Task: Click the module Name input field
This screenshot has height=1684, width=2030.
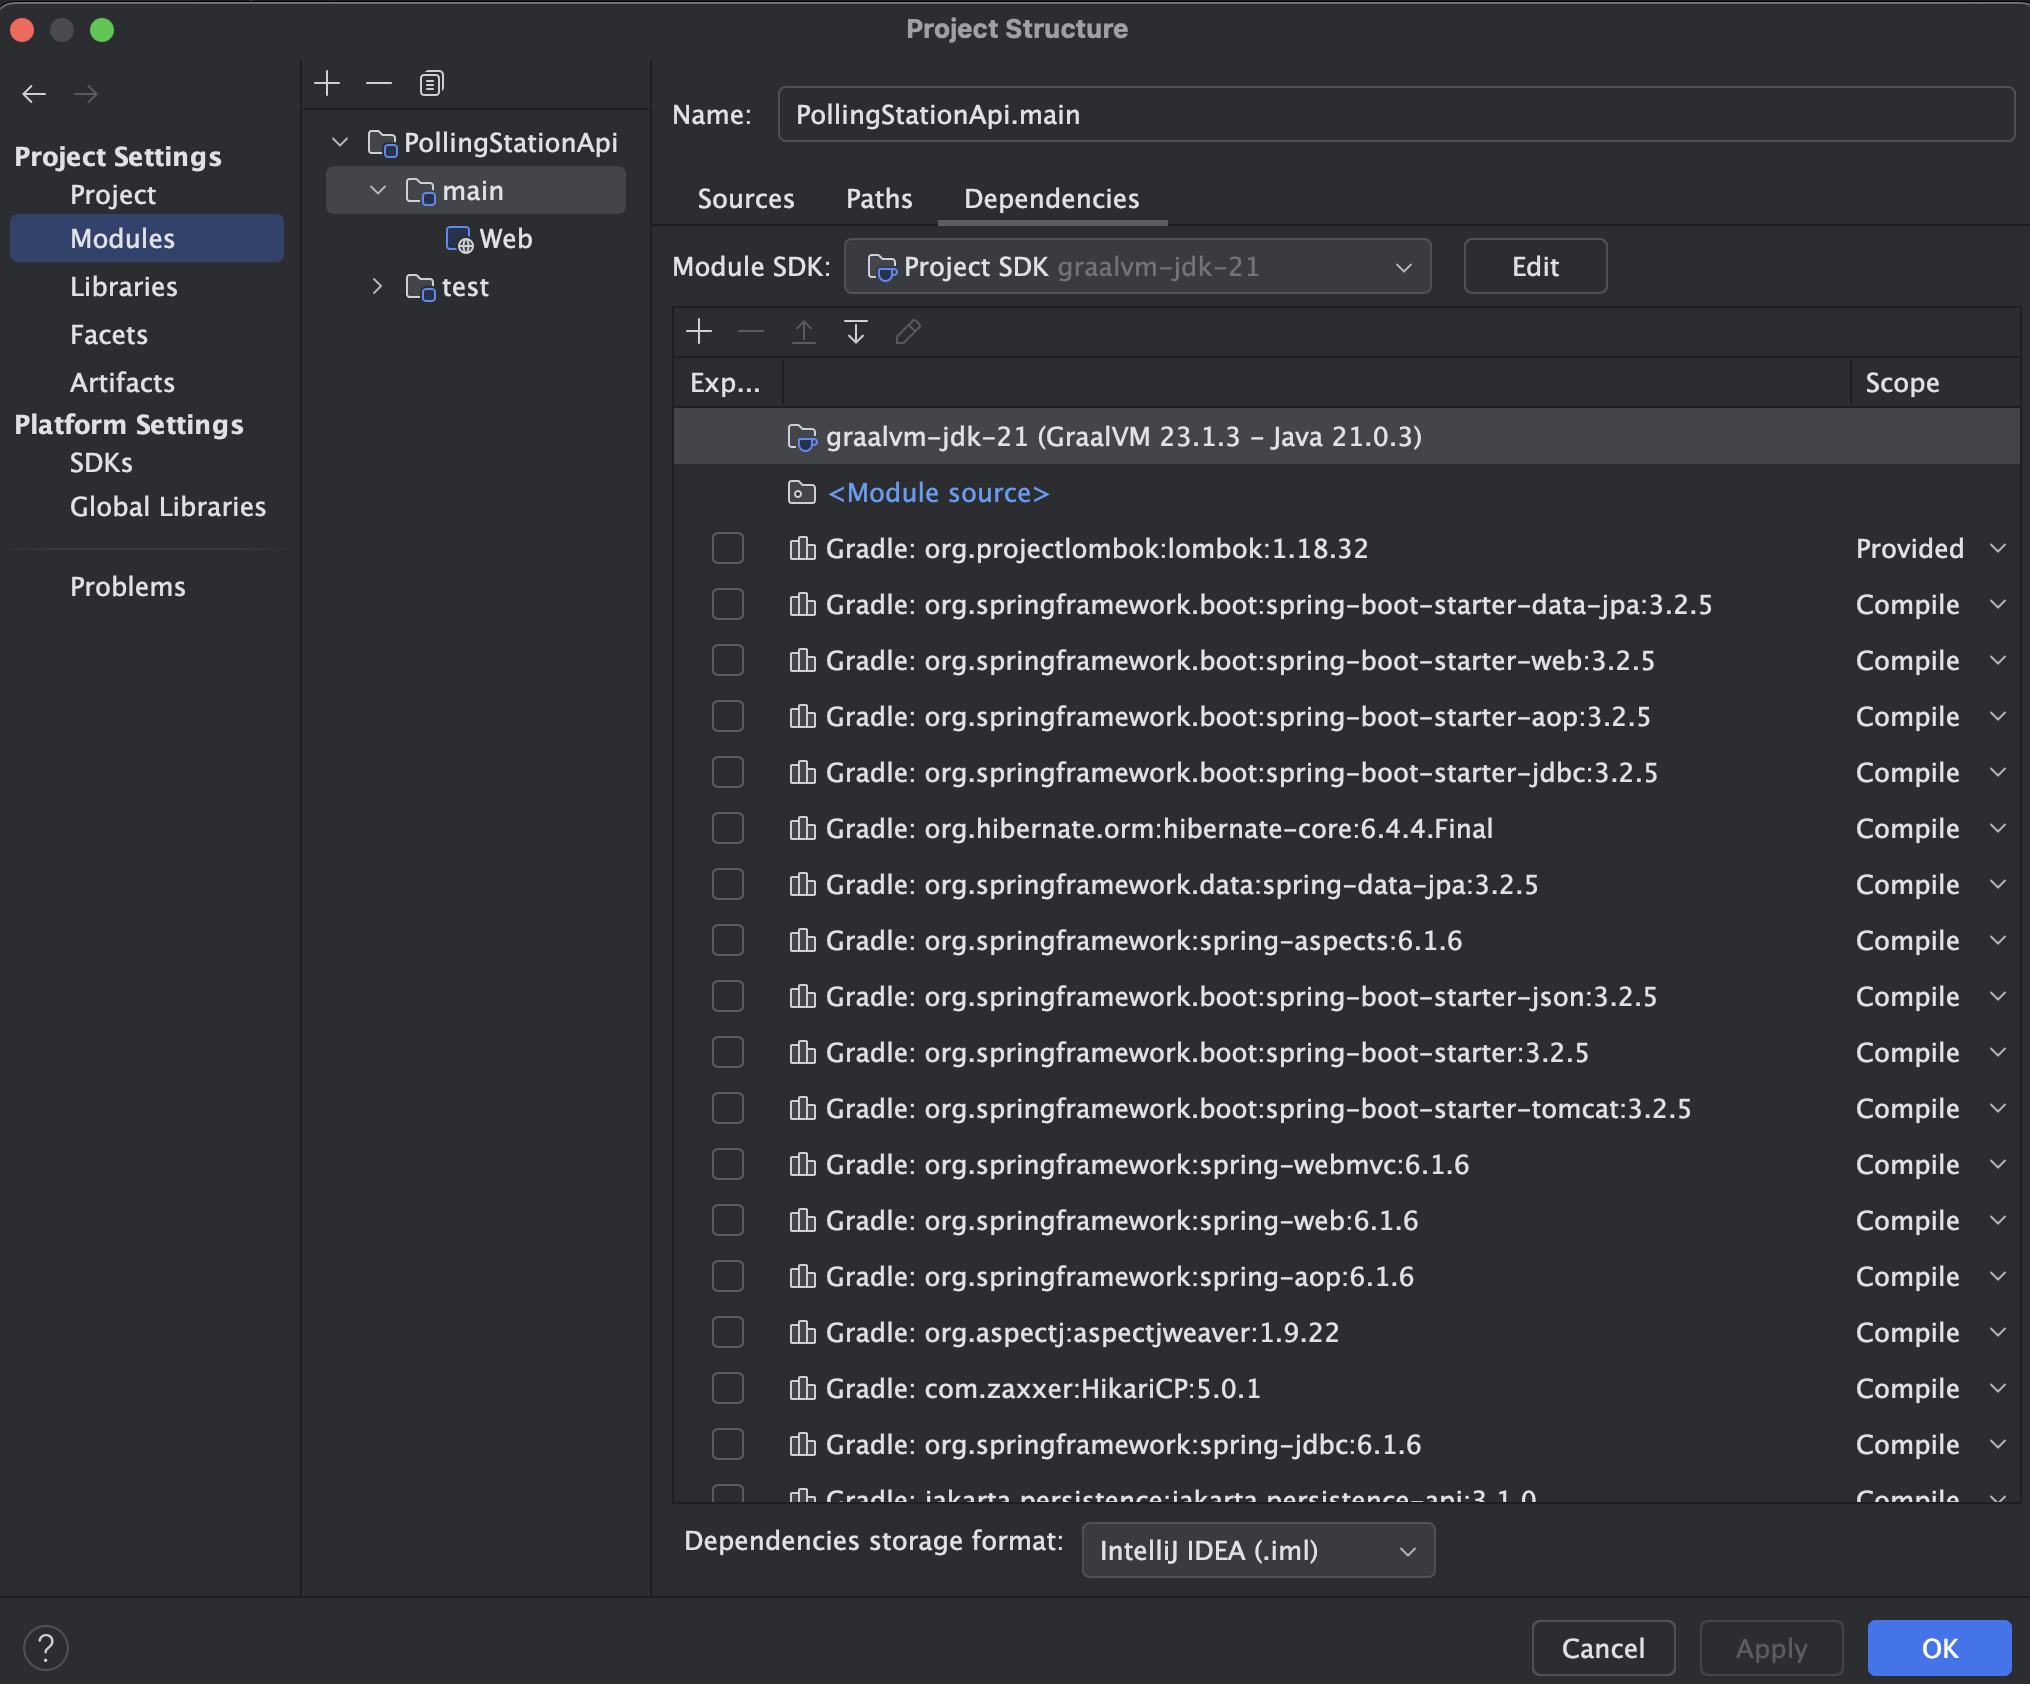Action: pos(1396,115)
